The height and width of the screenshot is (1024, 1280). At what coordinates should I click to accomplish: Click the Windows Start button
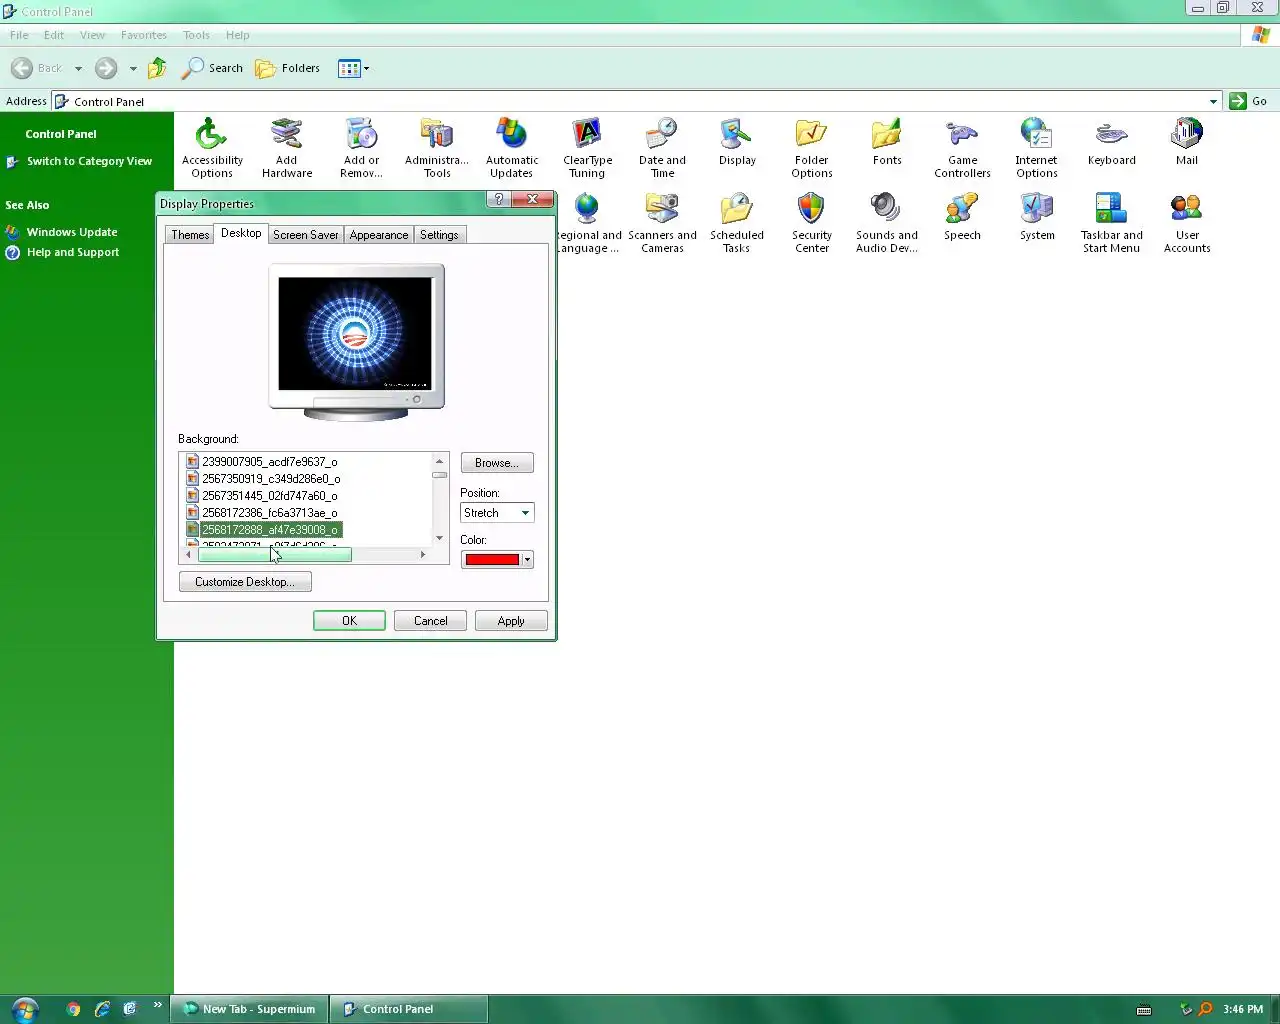click(25, 1009)
